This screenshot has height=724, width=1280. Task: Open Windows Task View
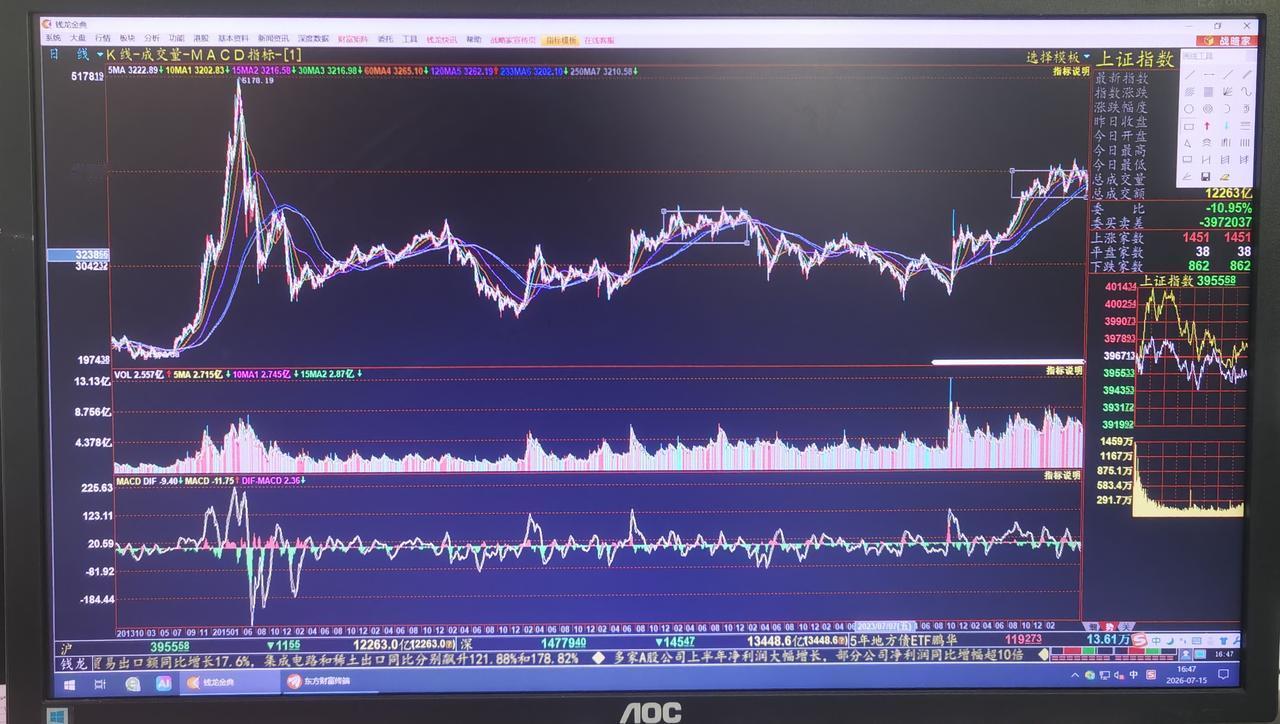click(x=100, y=685)
